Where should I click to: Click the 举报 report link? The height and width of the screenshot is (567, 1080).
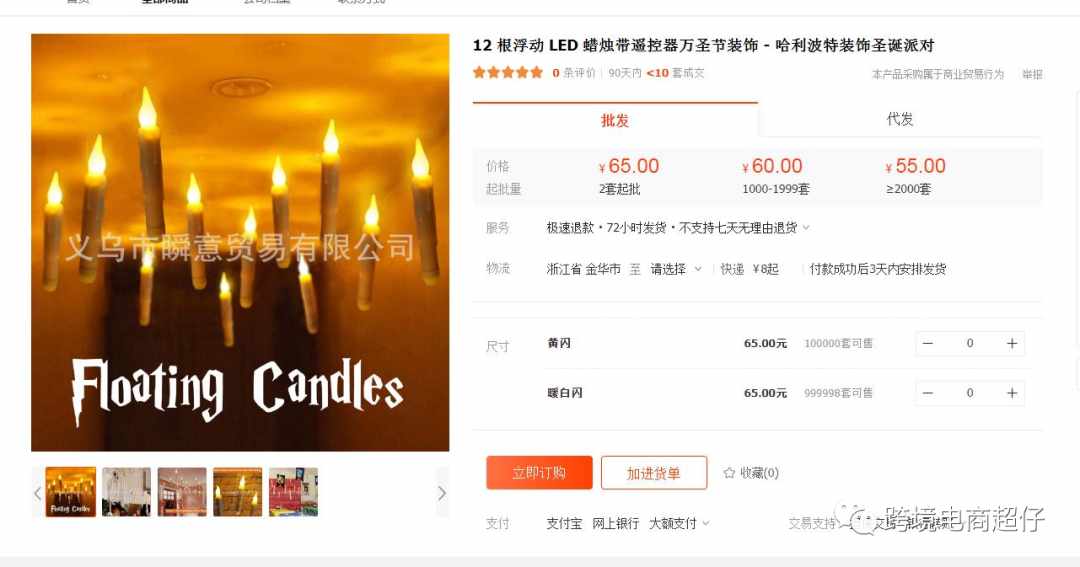click(x=1032, y=74)
